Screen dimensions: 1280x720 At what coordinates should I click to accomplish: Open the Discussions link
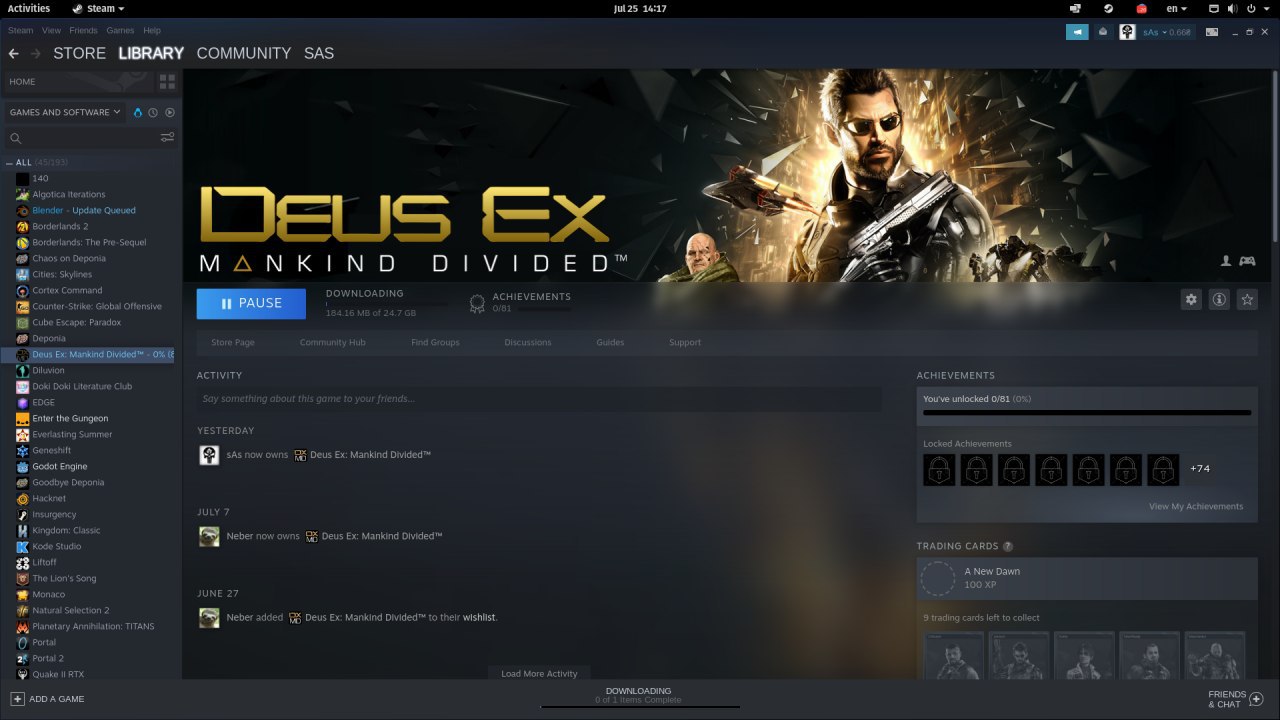point(528,342)
